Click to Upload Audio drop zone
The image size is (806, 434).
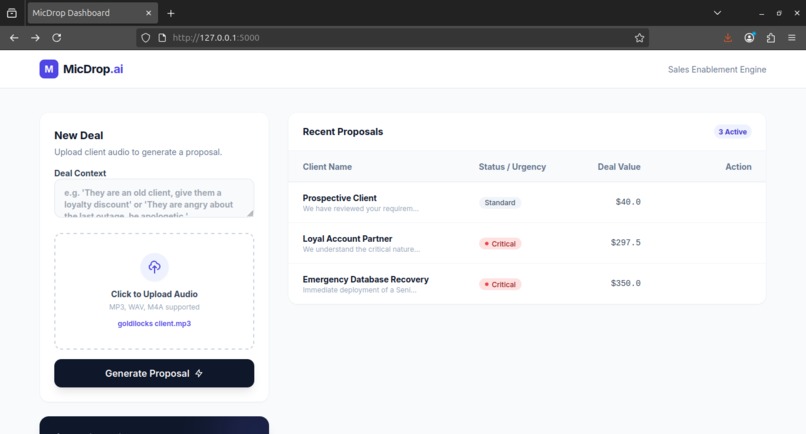(x=154, y=292)
